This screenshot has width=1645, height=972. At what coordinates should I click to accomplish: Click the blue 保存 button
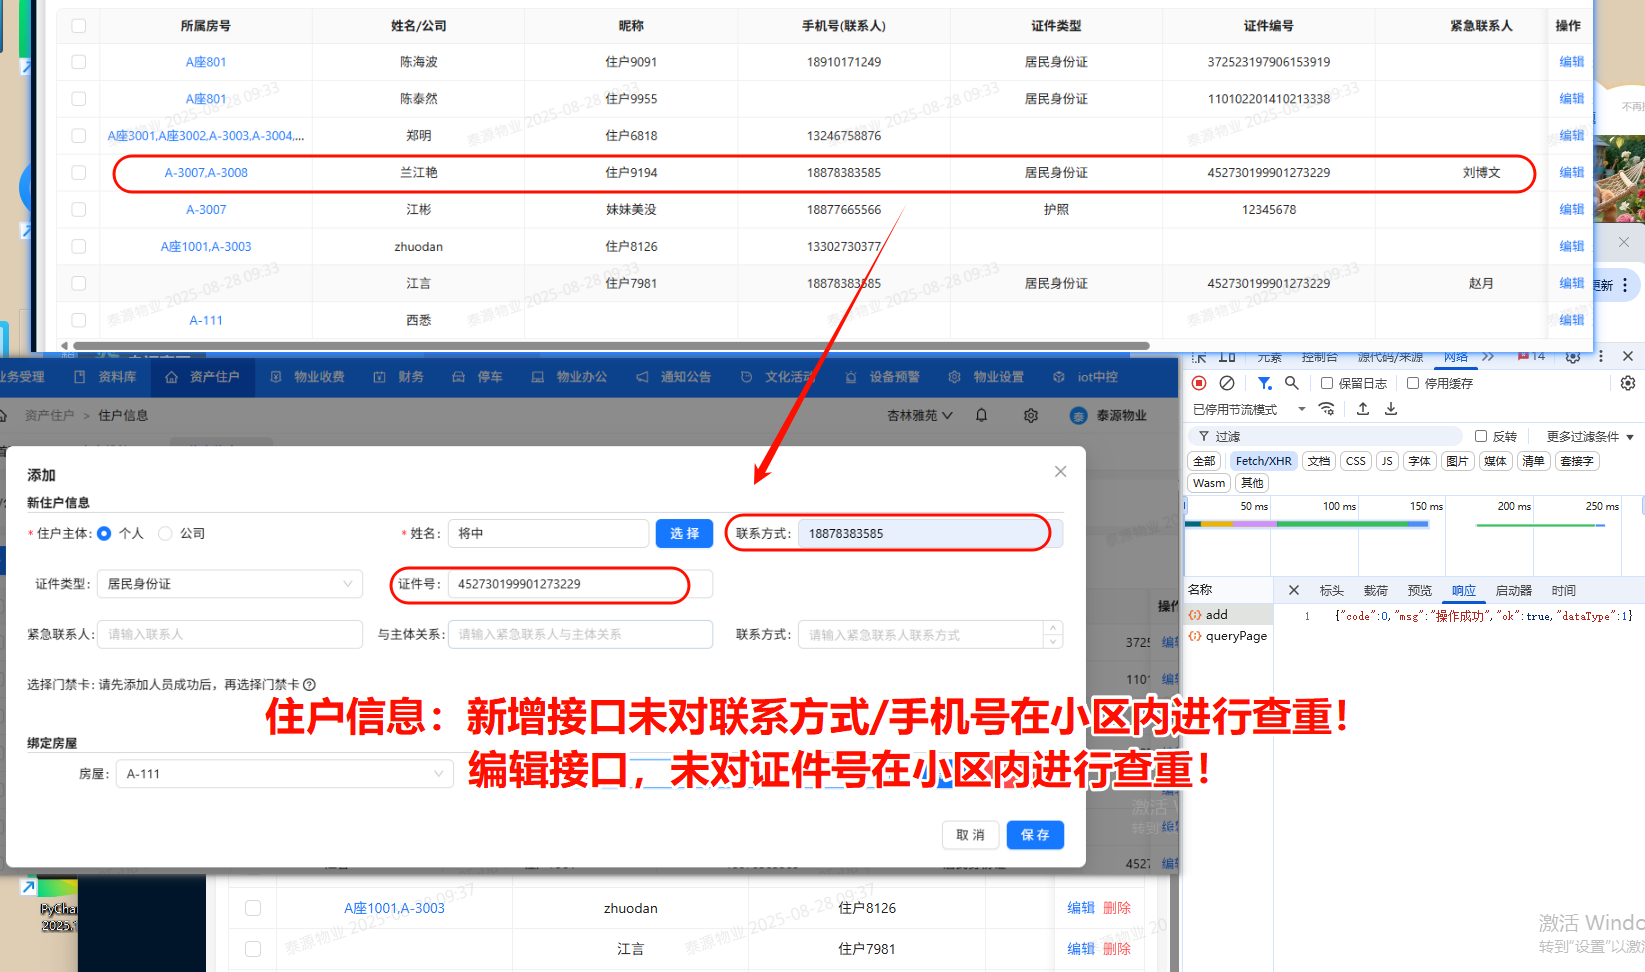tap(1035, 835)
